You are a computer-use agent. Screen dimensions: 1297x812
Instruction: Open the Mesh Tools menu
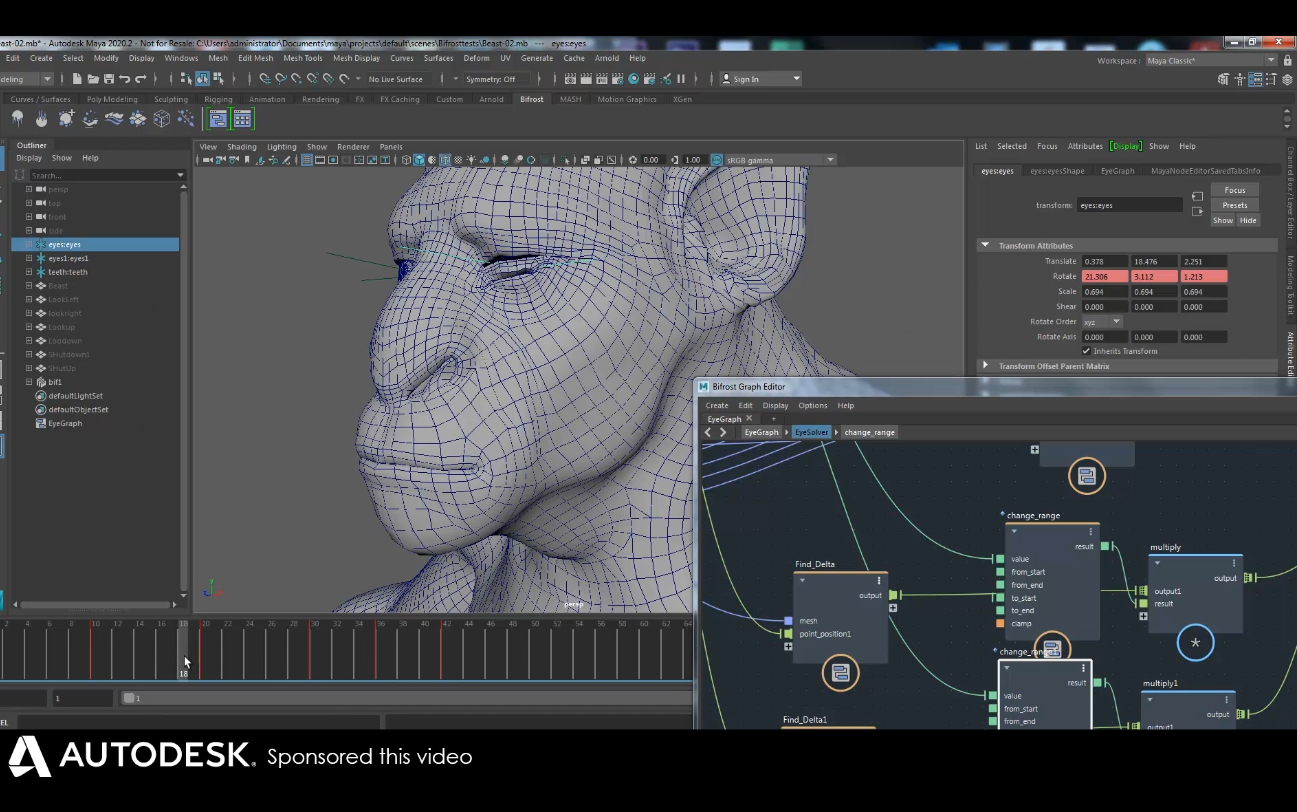click(x=303, y=58)
